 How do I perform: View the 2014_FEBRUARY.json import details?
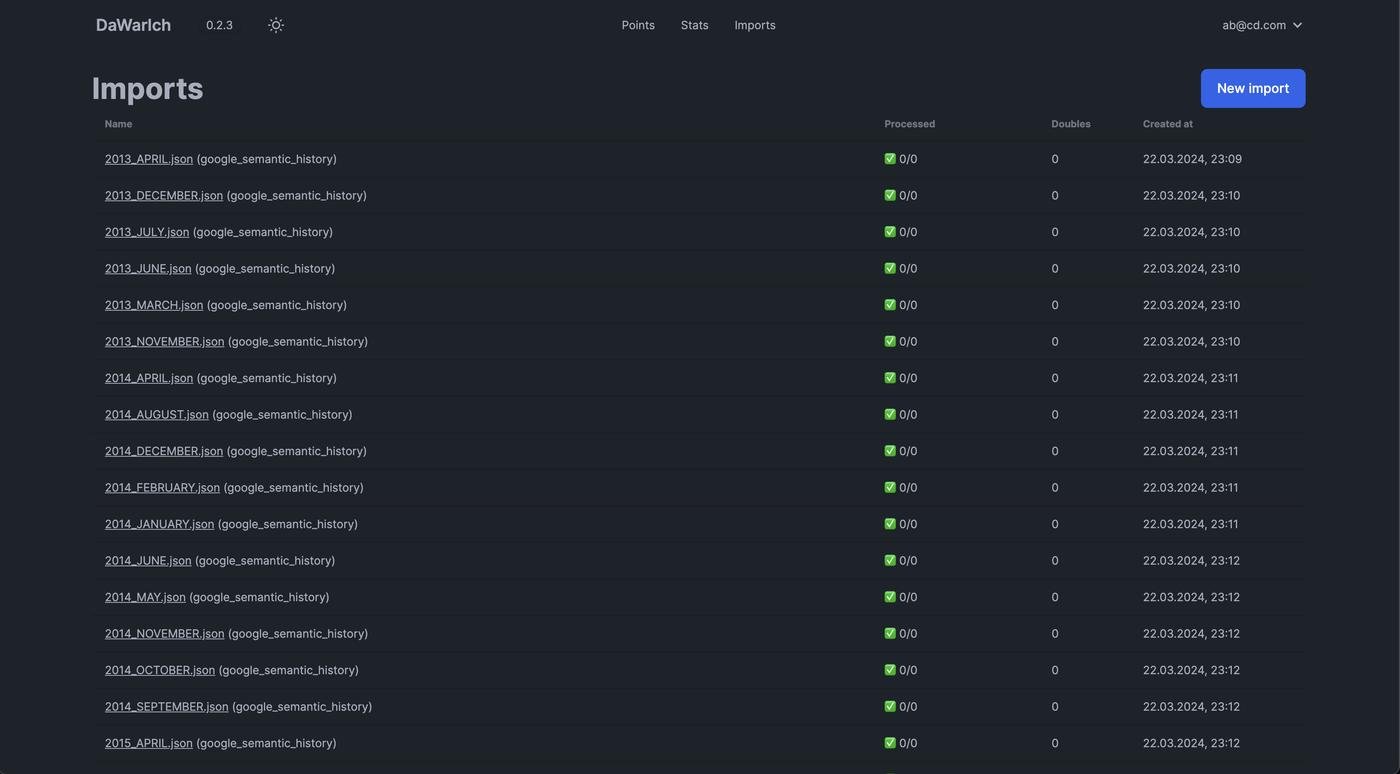(162, 488)
